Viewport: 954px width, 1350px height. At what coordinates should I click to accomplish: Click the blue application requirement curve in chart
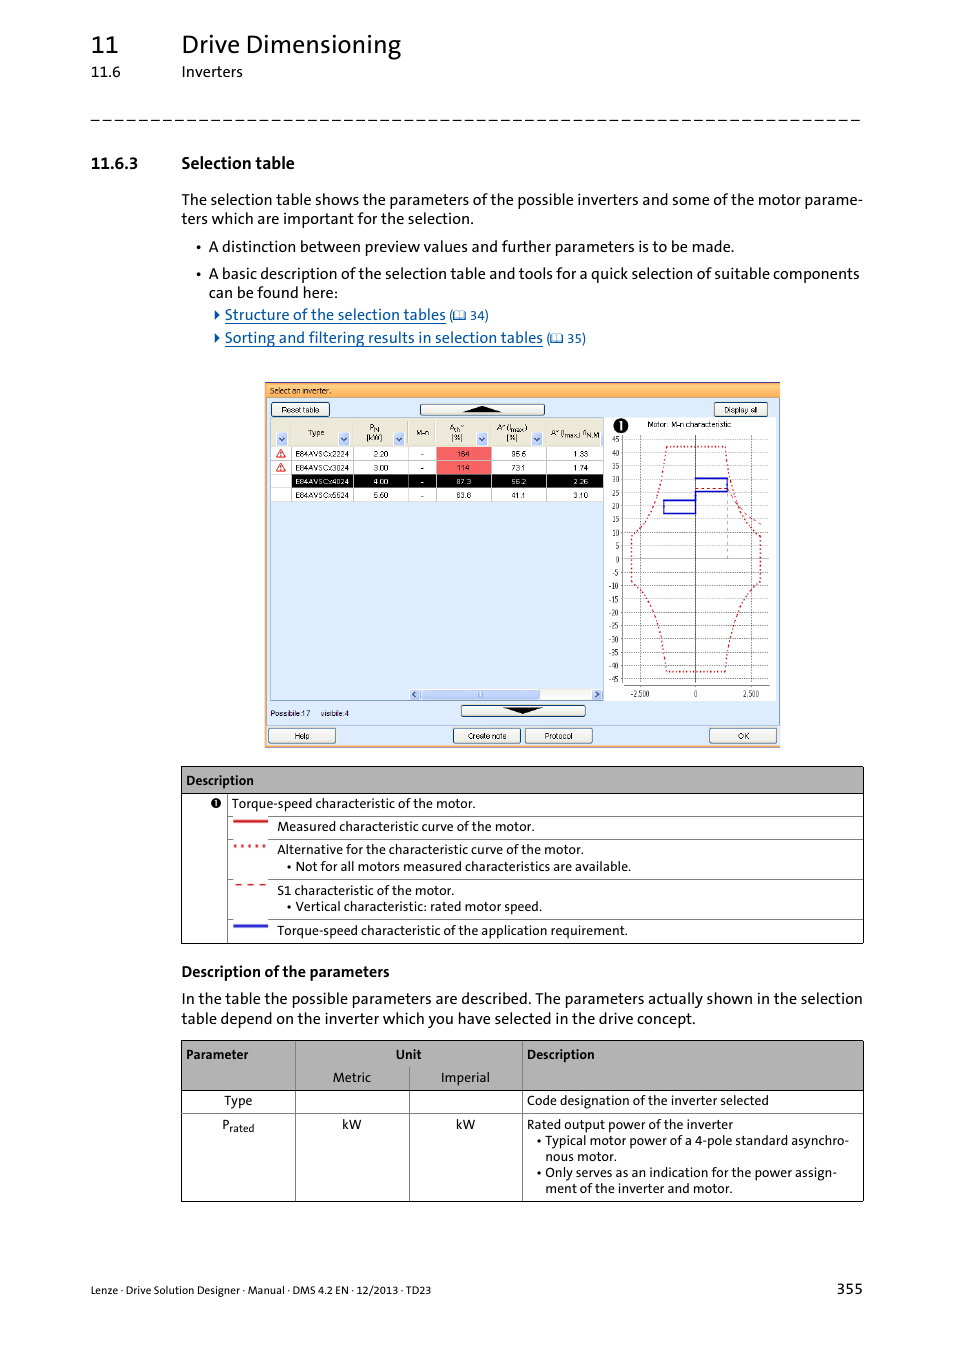(696, 496)
